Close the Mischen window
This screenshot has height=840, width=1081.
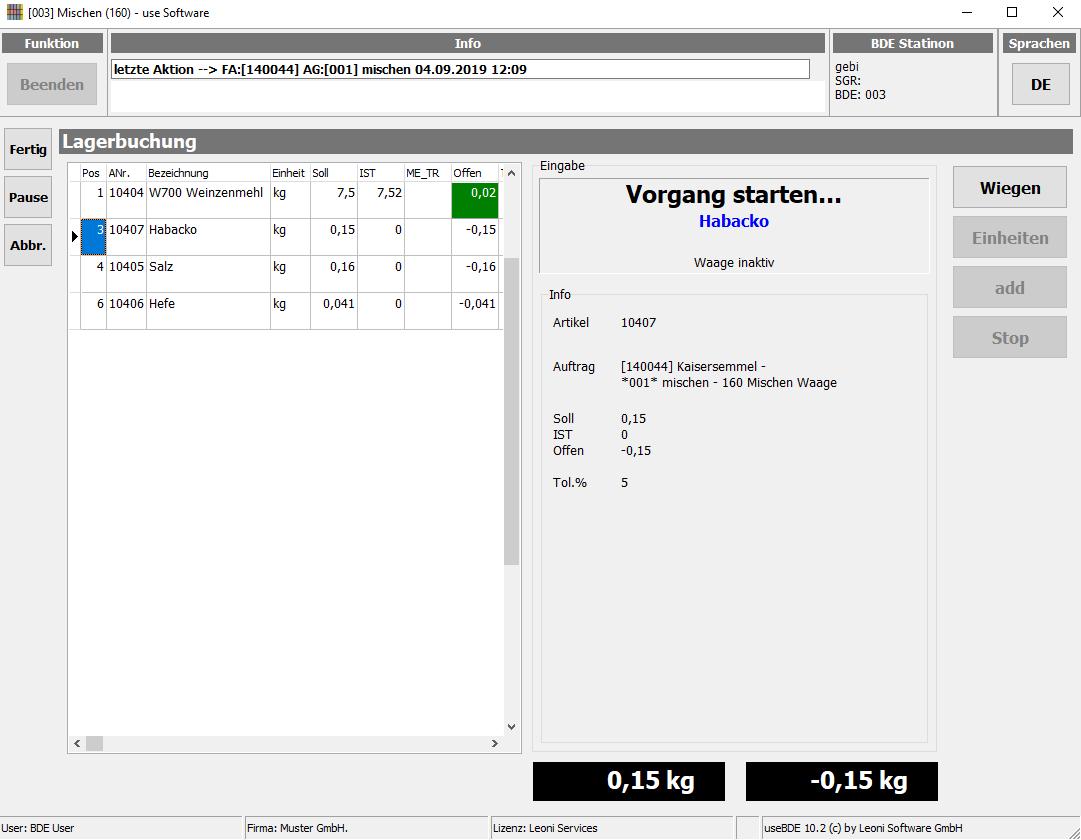(1058, 12)
